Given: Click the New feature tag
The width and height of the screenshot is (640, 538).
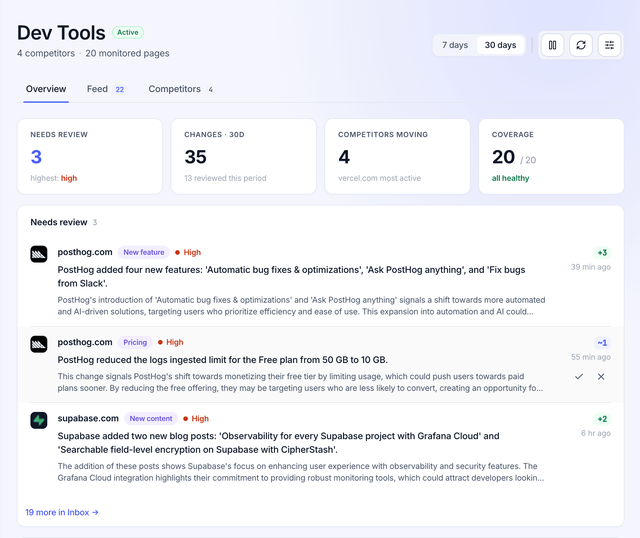Looking at the screenshot, I should tap(144, 252).
